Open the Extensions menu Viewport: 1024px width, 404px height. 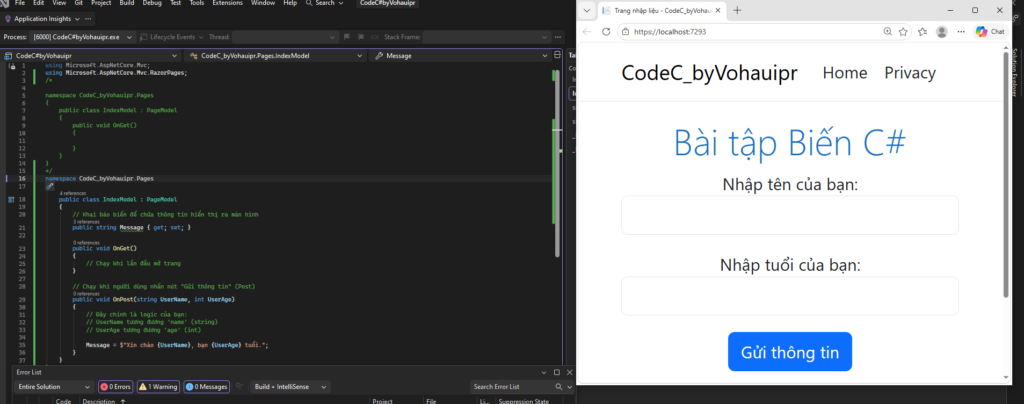(227, 4)
